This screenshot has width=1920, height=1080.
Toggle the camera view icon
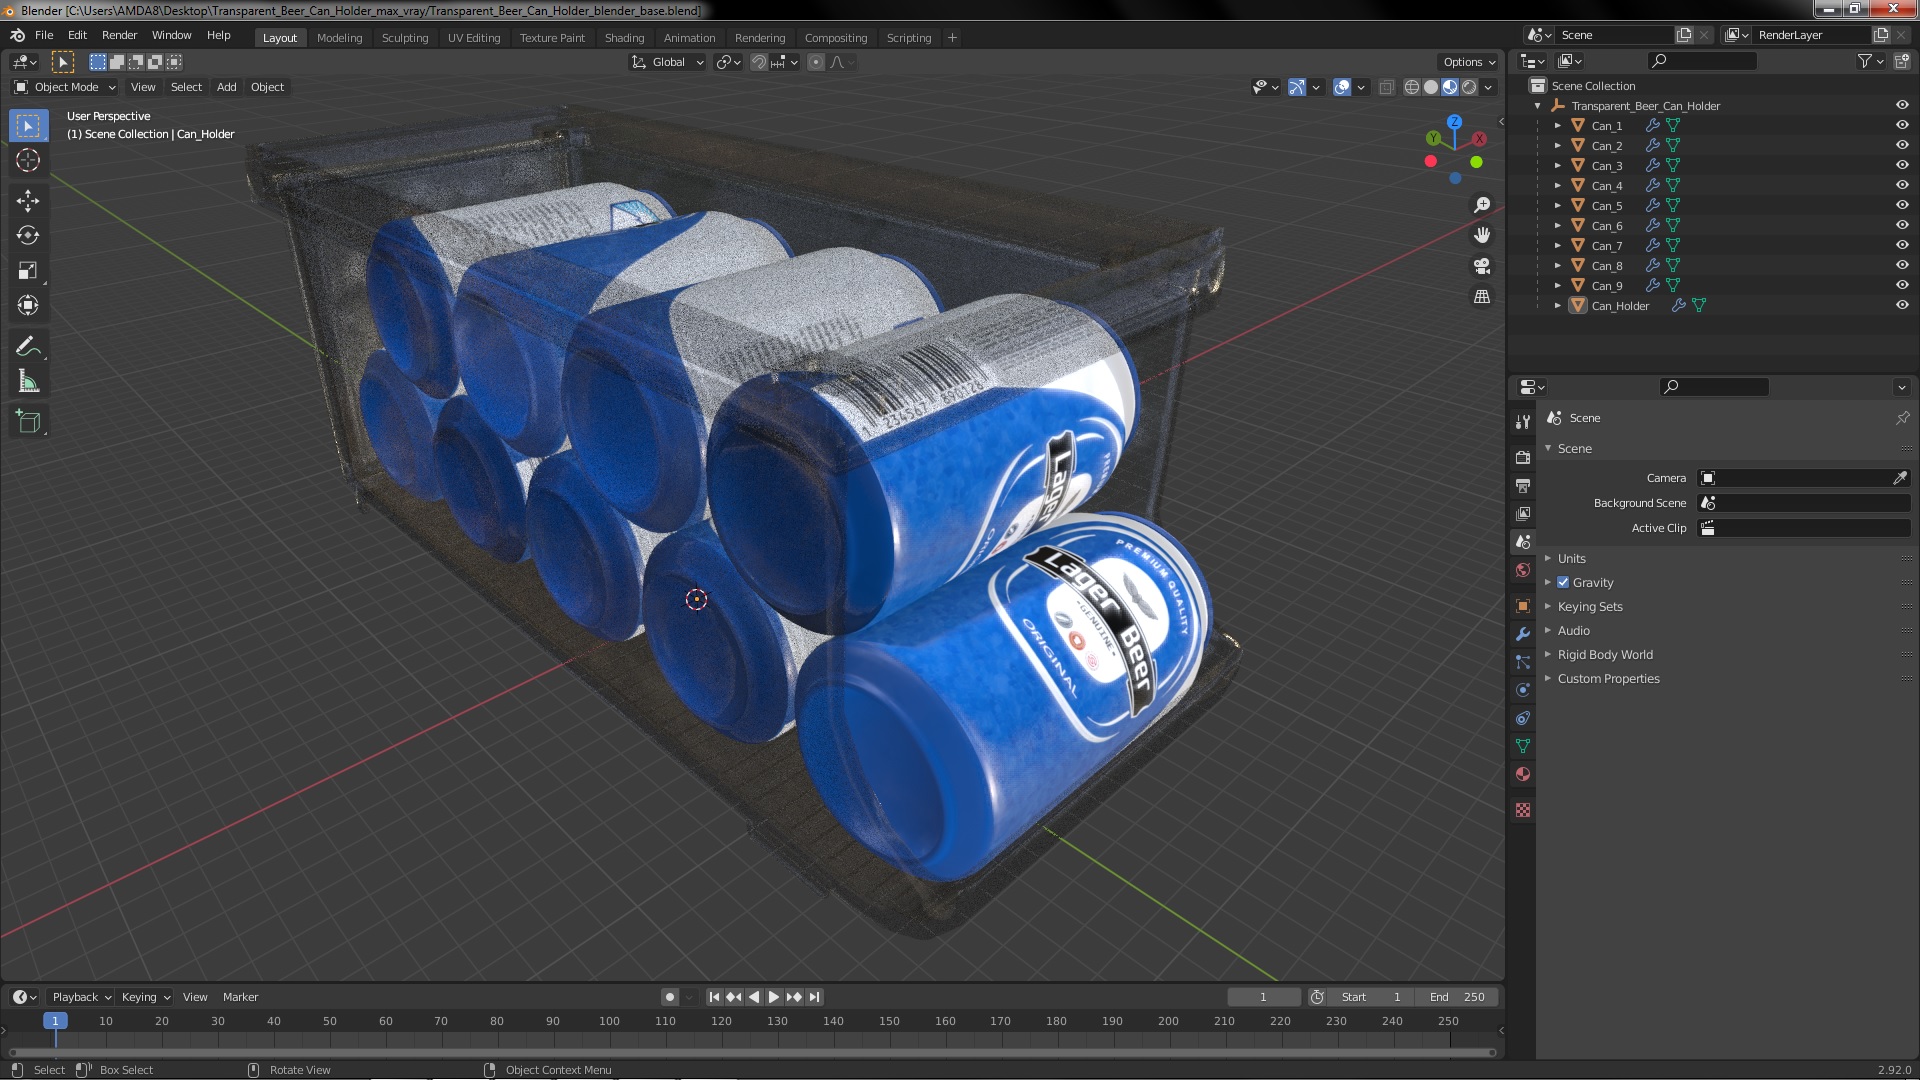[x=1482, y=266]
